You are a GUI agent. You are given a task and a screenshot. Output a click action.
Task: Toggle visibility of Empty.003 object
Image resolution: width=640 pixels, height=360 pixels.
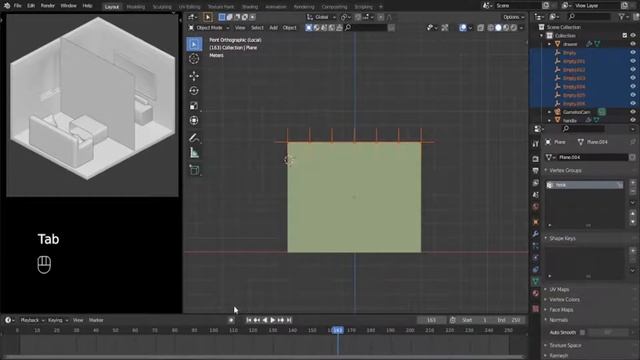633,78
